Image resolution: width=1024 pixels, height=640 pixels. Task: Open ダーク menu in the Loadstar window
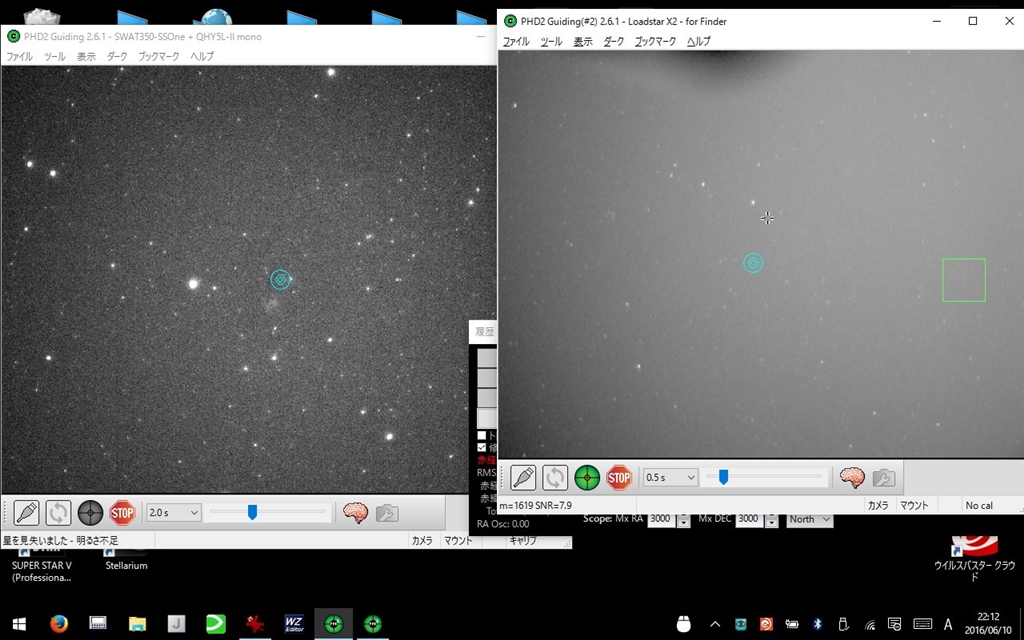(614, 41)
